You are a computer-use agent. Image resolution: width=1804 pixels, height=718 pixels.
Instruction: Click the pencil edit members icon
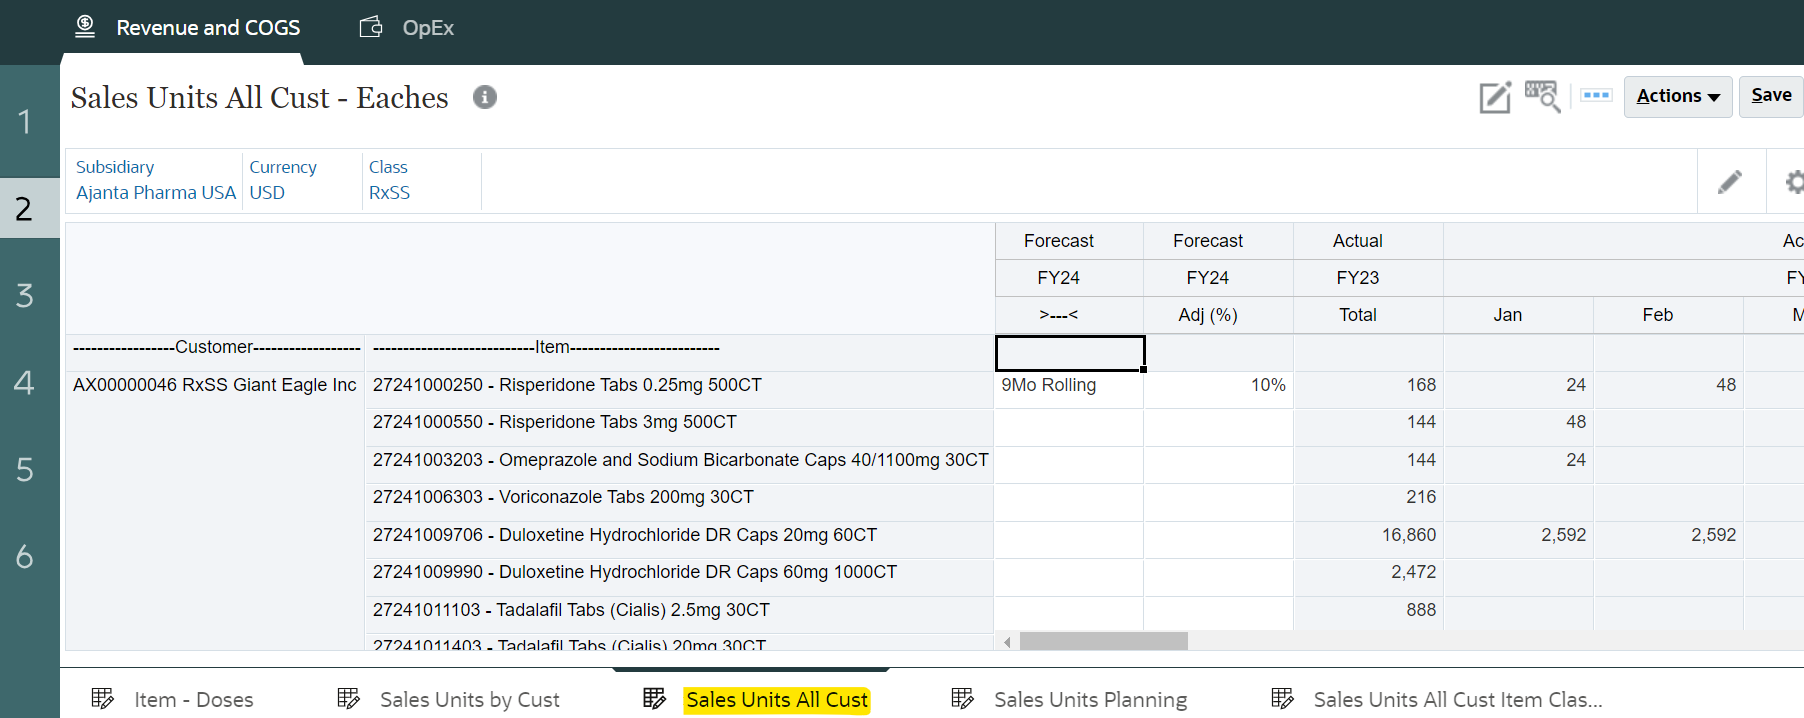click(1729, 181)
